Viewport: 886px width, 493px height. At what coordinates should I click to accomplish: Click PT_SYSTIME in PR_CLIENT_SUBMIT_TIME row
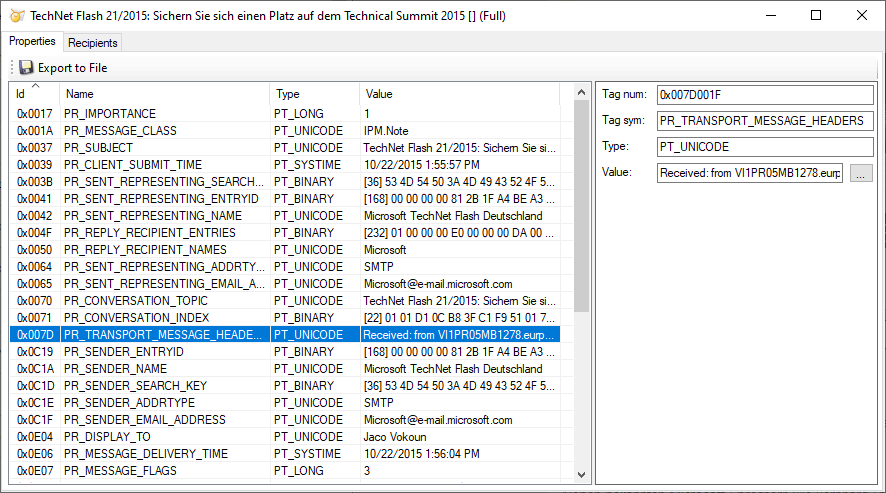[x=307, y=165]
